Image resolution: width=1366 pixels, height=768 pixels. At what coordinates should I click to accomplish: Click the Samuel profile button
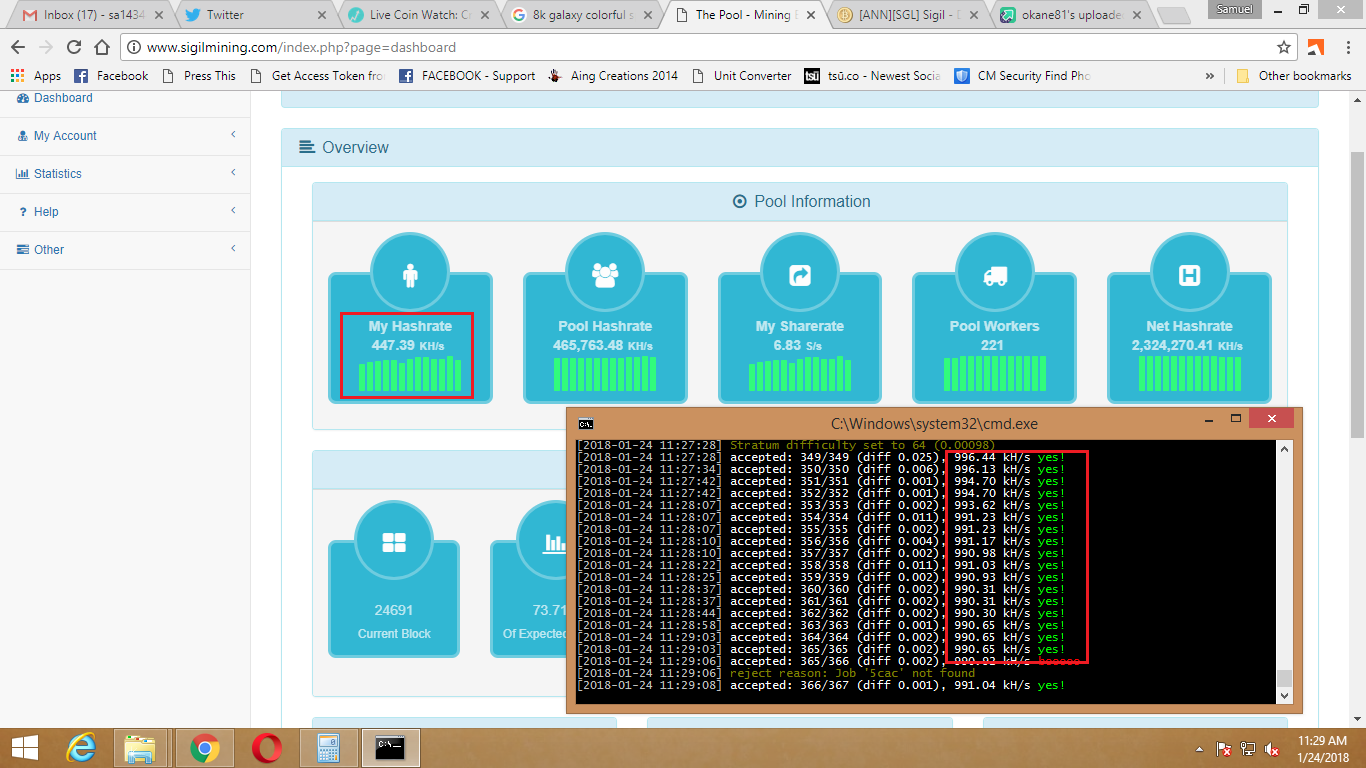(x=1236, y=8)
